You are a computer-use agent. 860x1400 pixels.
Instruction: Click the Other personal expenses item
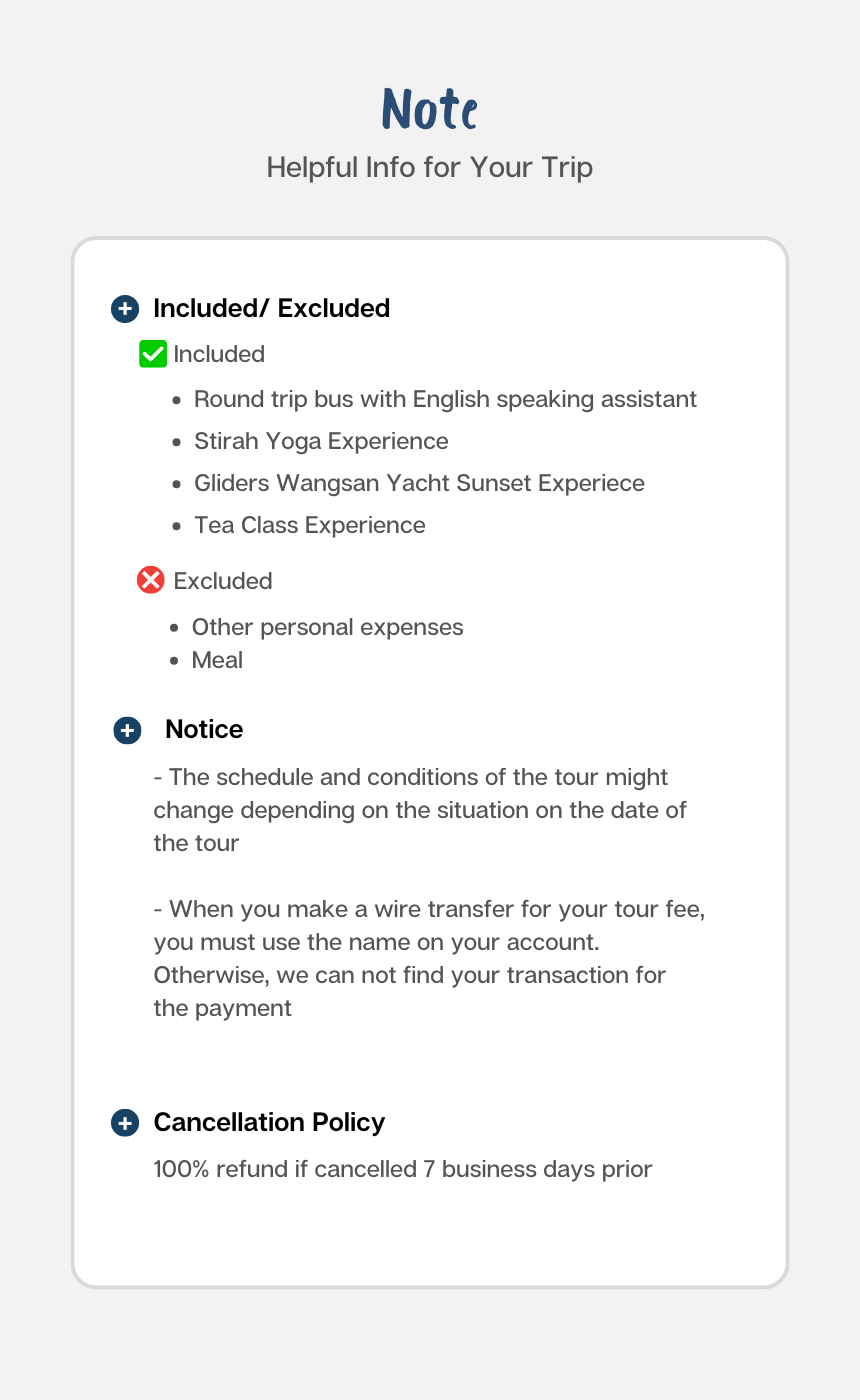tap(327, 627)
